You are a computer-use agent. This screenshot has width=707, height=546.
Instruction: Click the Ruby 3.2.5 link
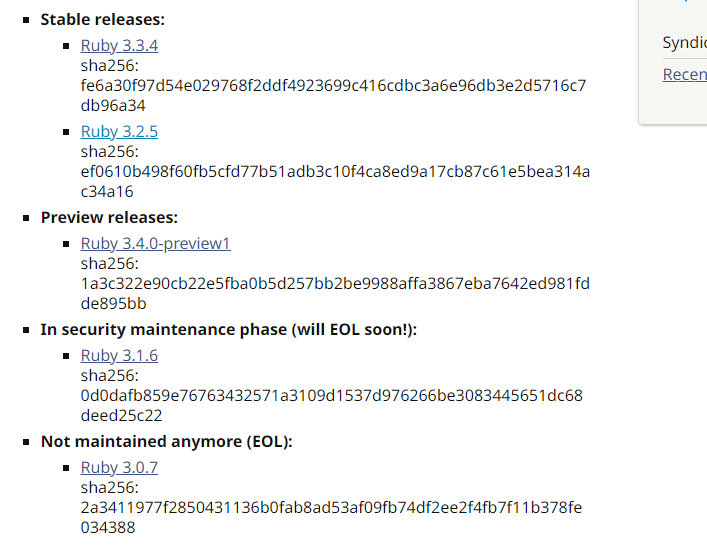coord(119,132)
